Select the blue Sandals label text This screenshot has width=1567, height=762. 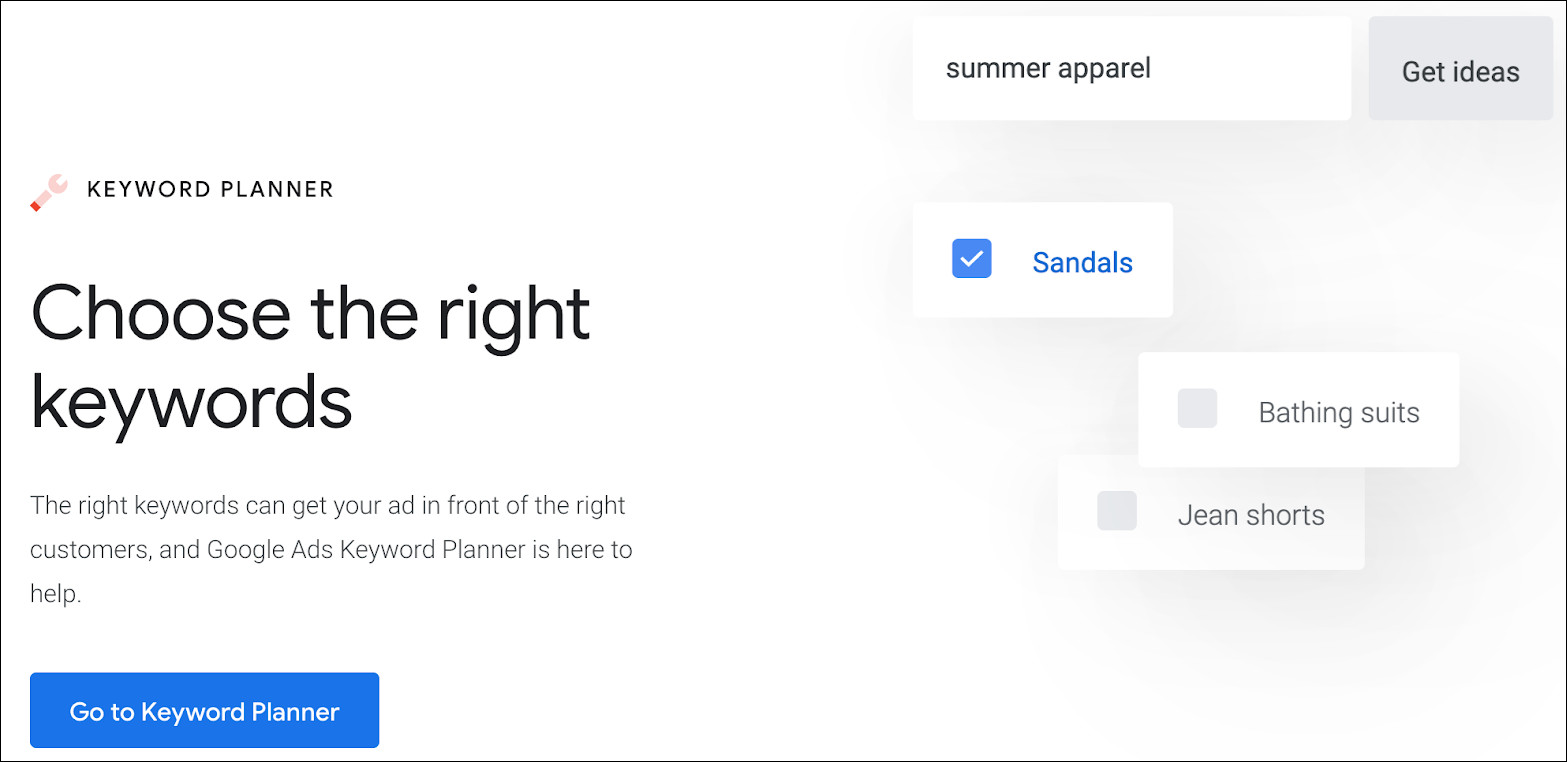(1082, 263)
